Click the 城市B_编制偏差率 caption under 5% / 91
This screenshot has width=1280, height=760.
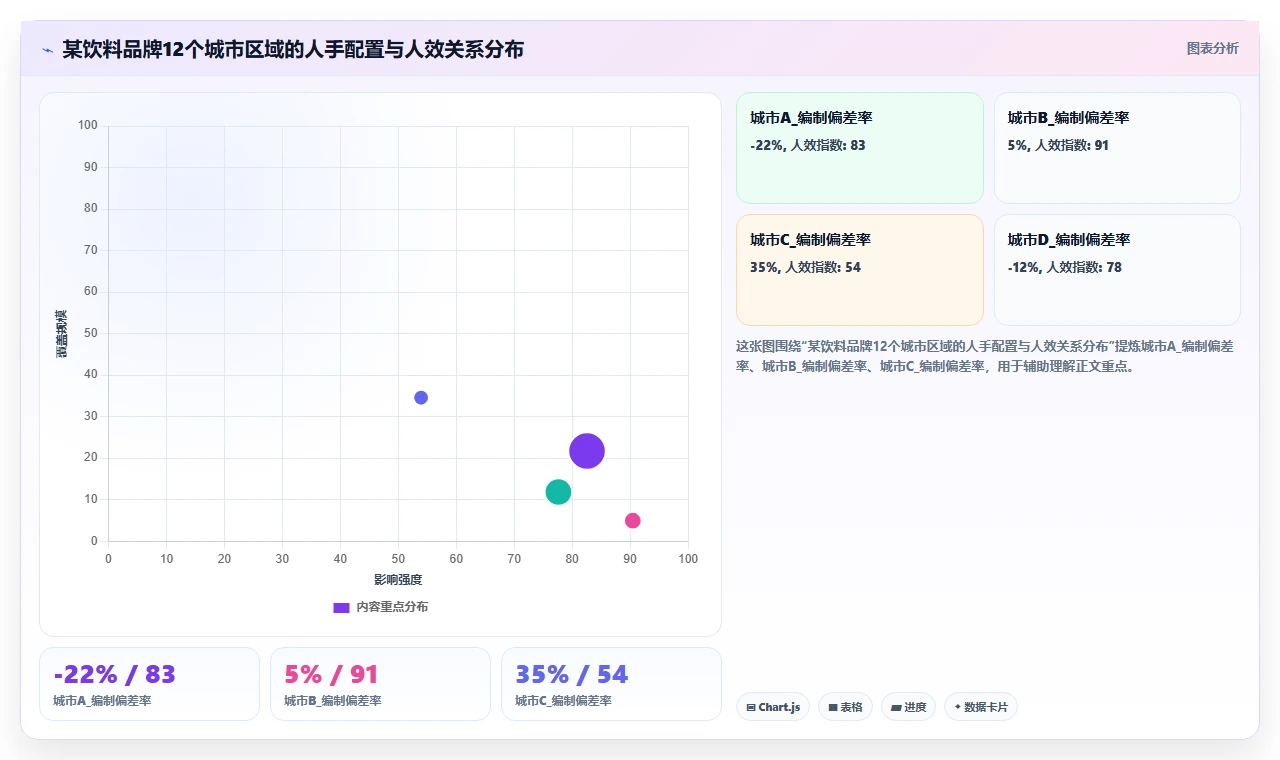pyautogui.click(x=333, y=701)
